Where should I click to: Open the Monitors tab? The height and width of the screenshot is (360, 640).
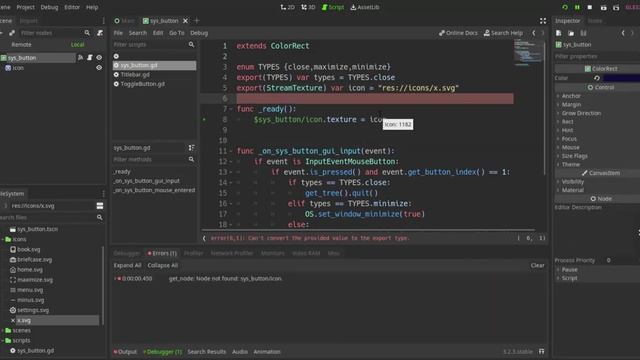click(273, 253)
